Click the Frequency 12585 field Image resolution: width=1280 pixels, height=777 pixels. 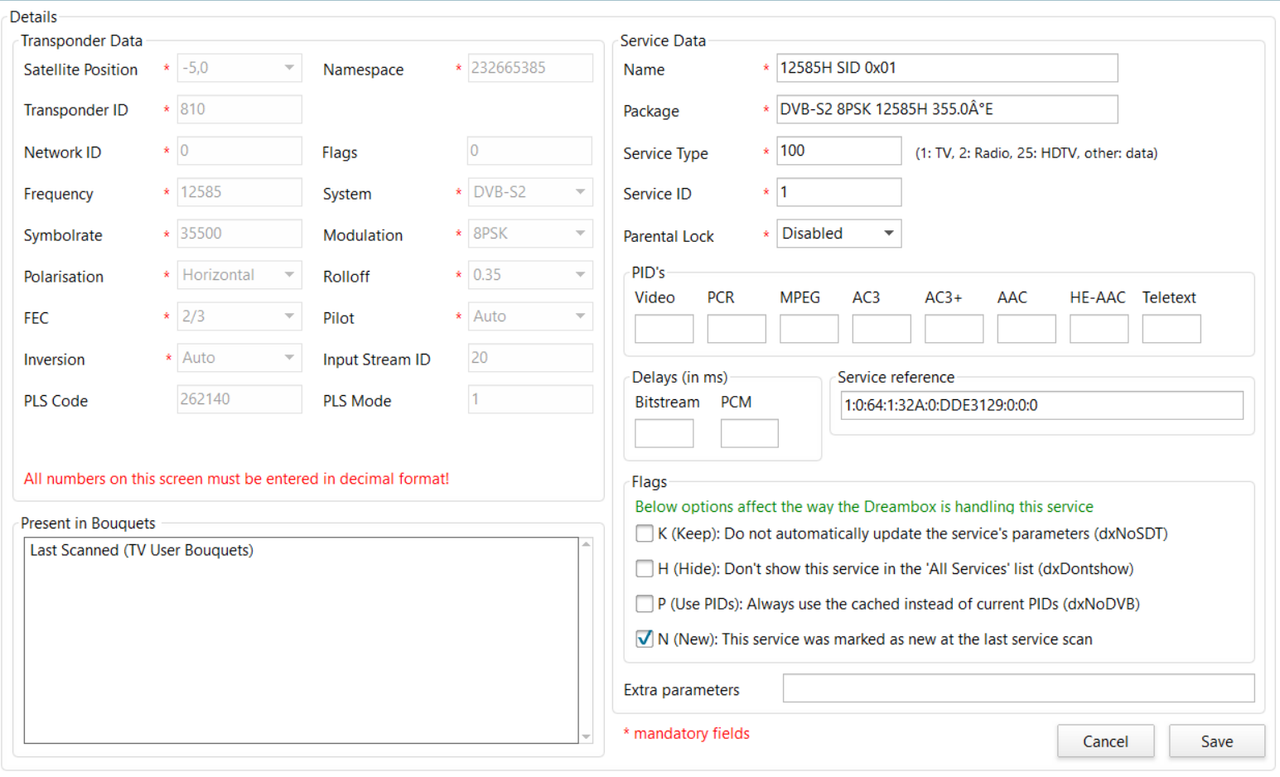pyautogui.click(x=239, y=192)
